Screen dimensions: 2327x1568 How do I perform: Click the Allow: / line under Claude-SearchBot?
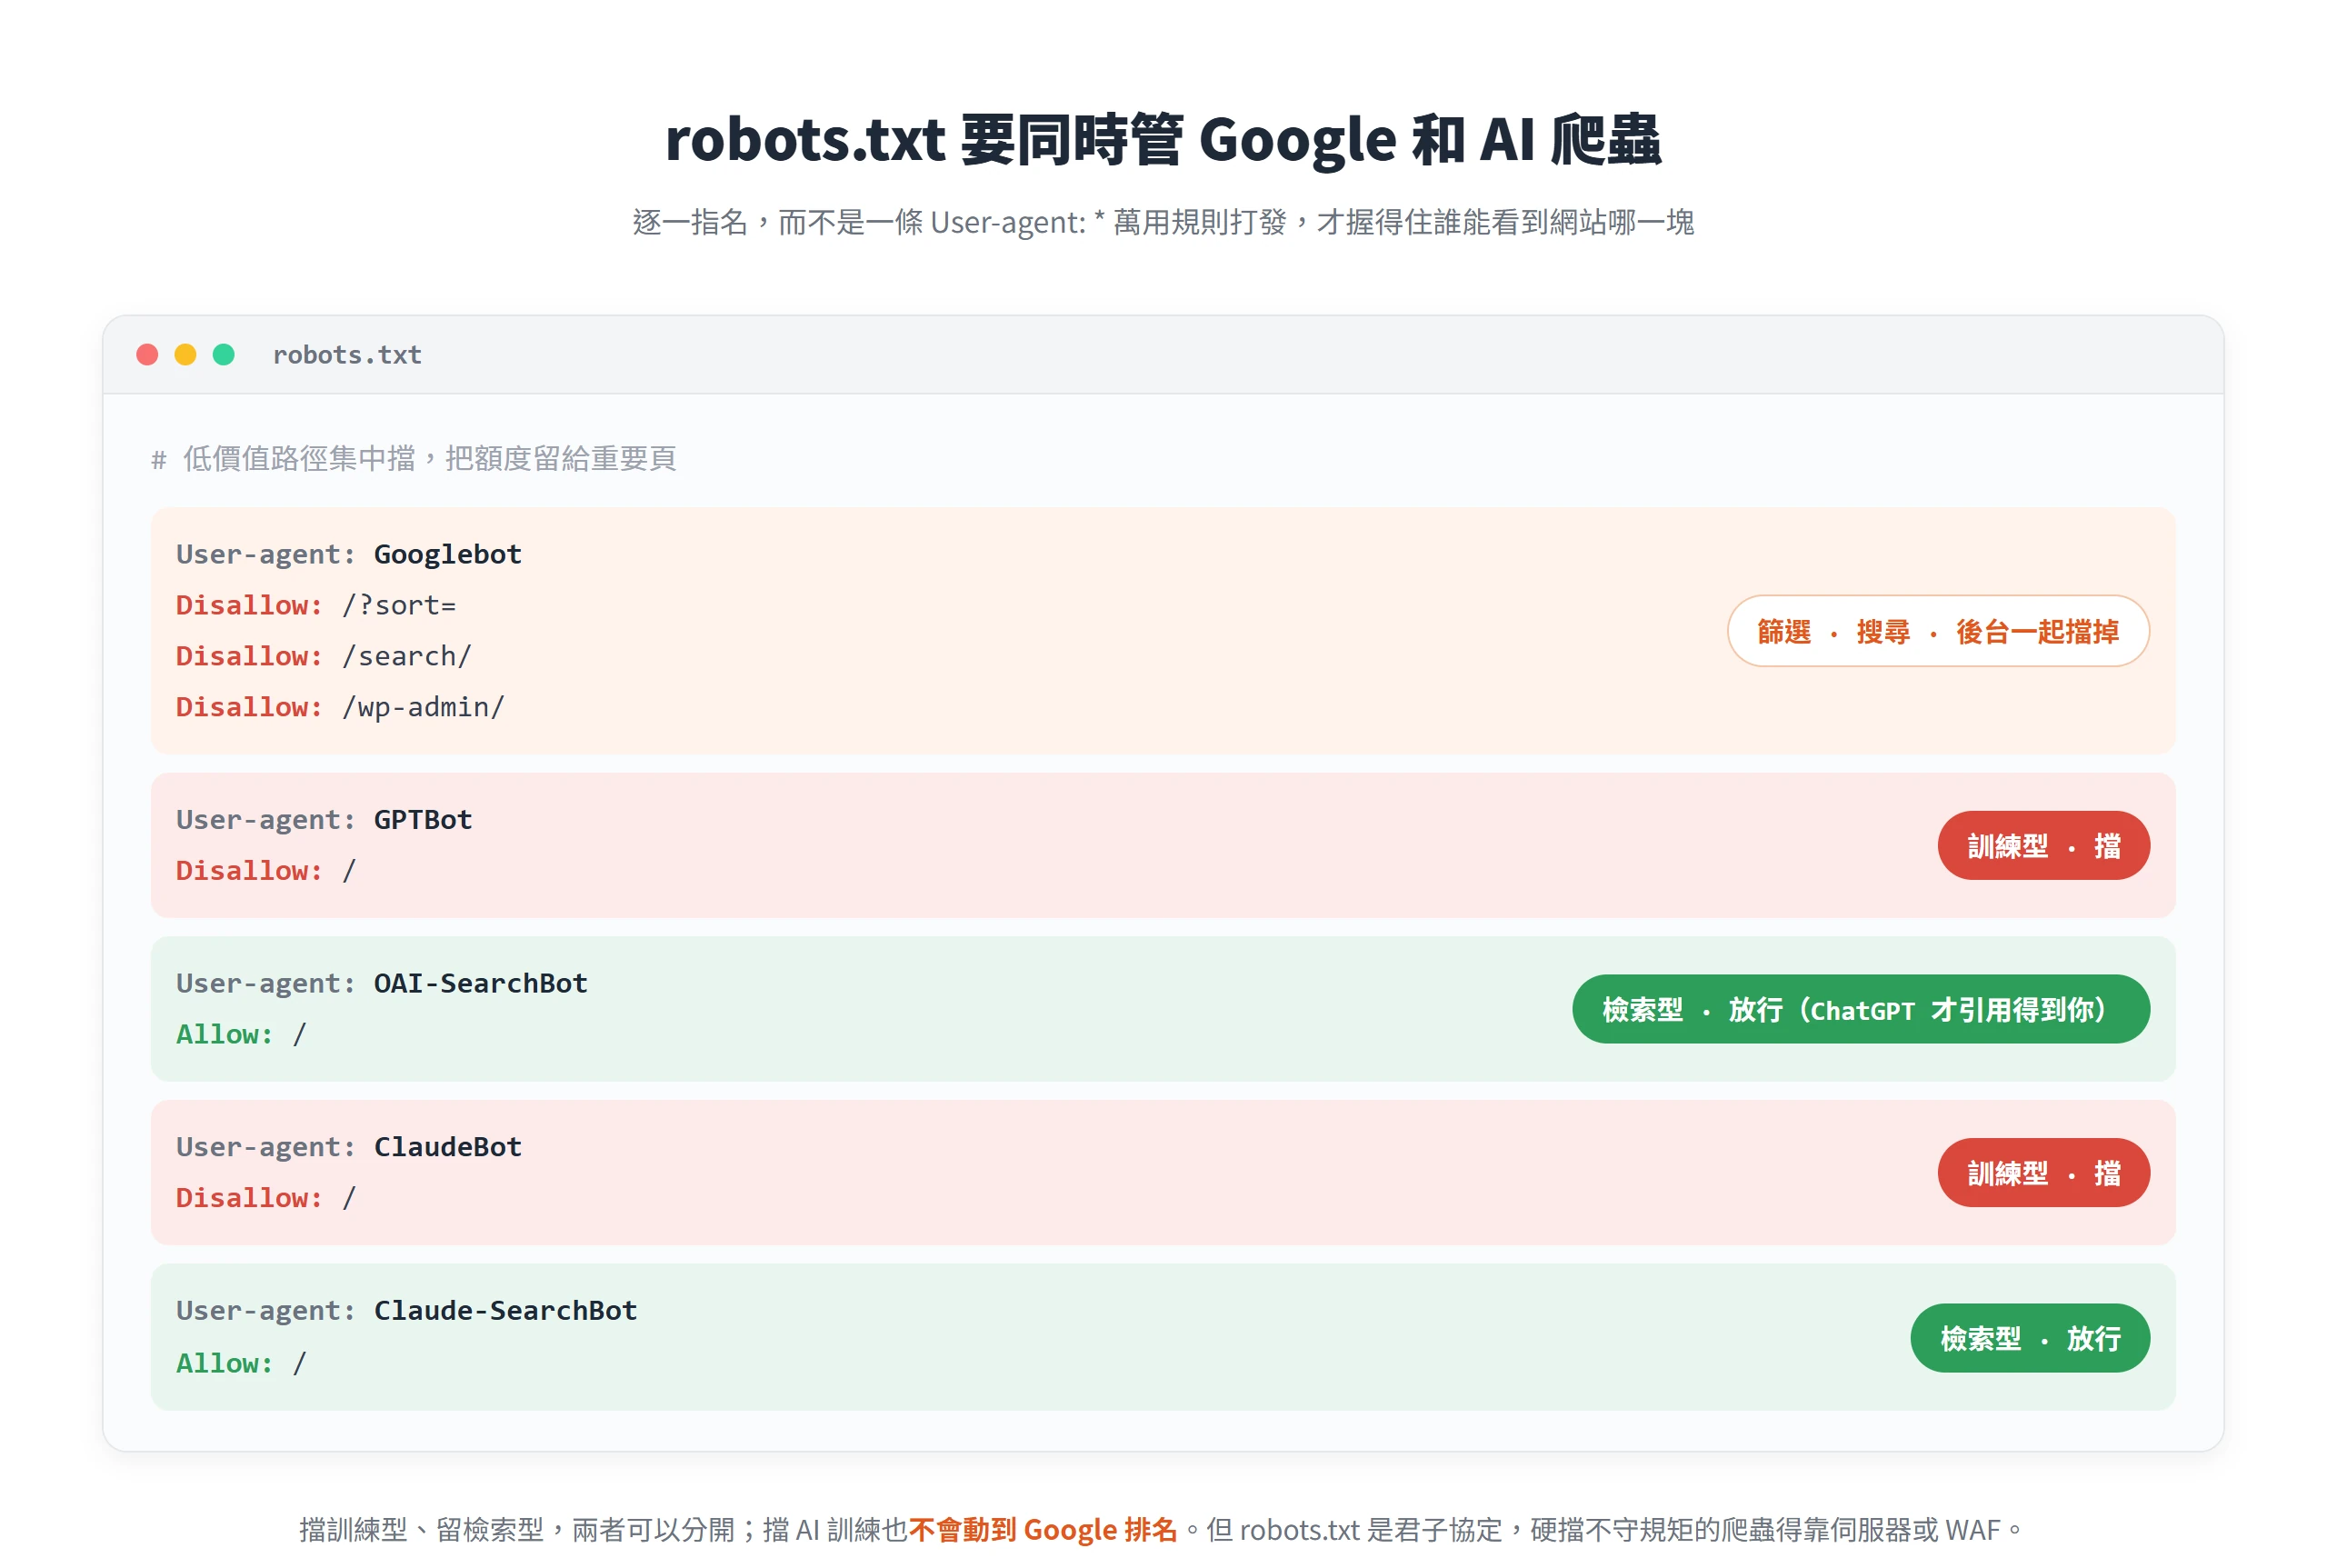241,1364
